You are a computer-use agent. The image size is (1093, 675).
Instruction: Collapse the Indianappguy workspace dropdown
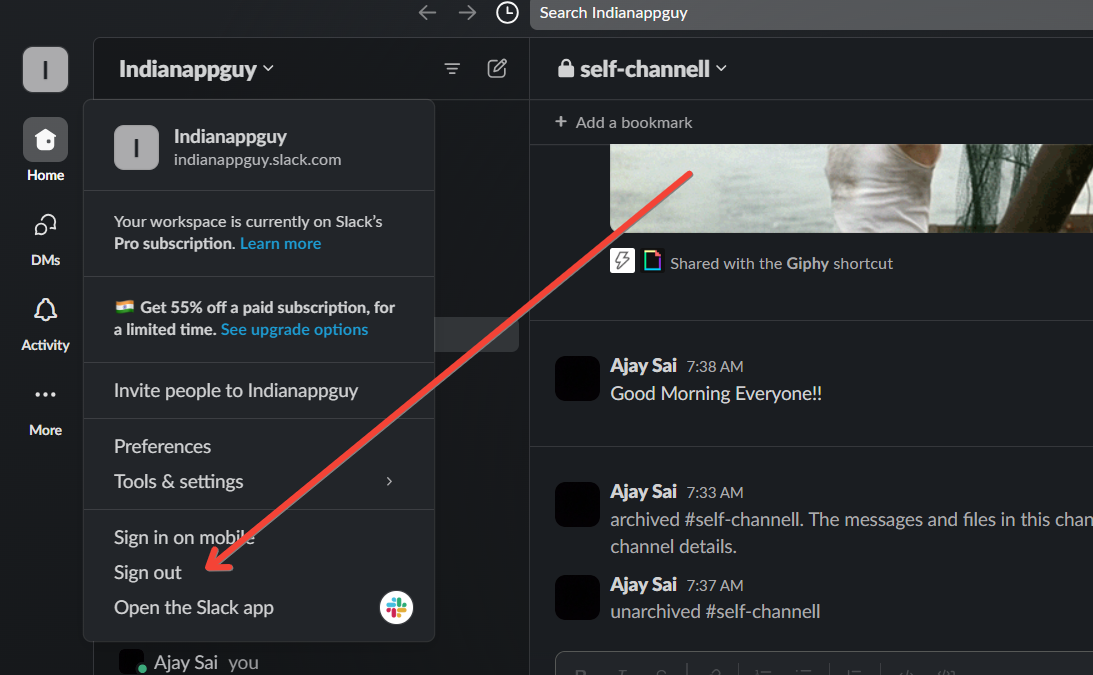point(196,69)
